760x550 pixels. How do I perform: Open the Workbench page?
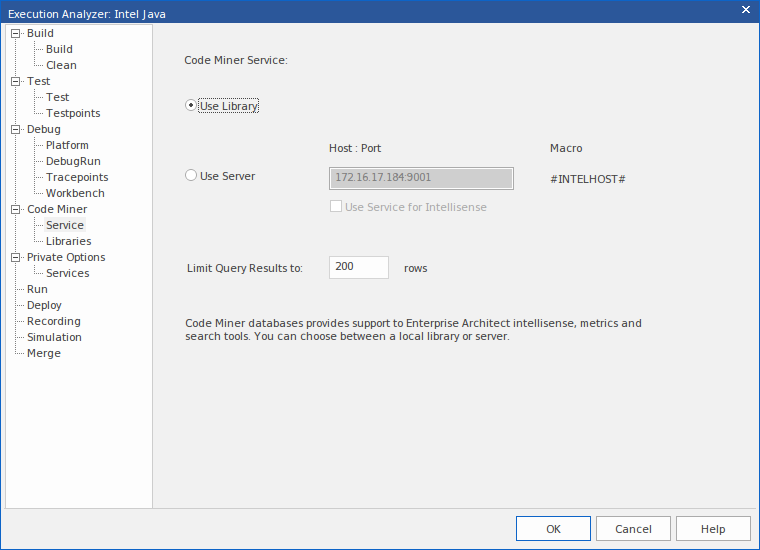coord(75,193)
